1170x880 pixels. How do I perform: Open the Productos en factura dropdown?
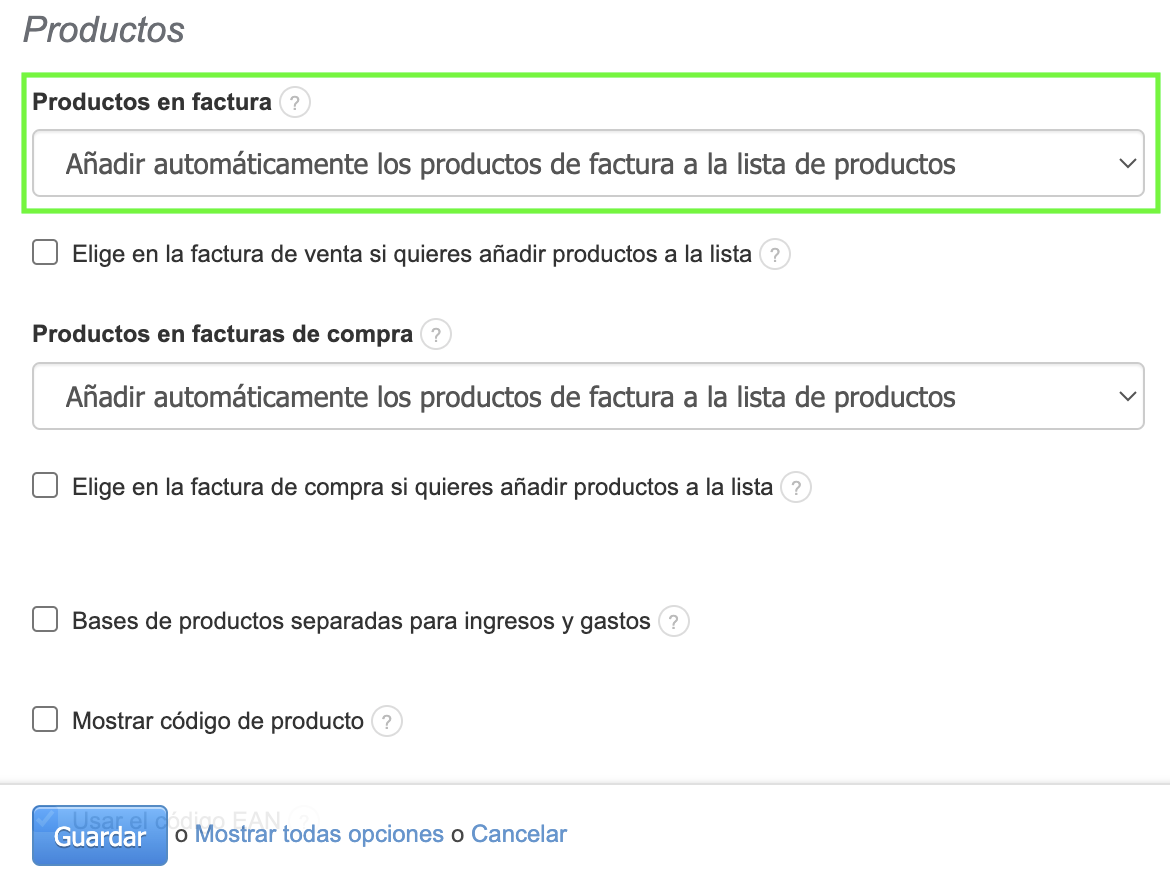click(588, 163)
